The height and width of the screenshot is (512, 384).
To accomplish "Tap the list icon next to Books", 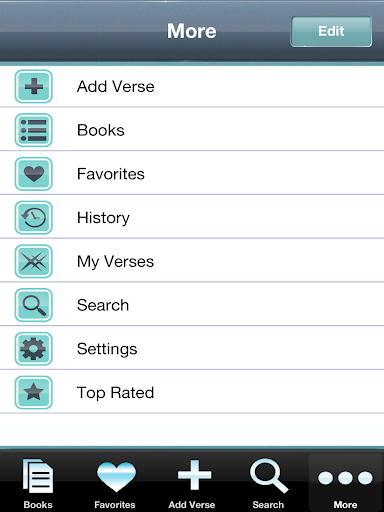I will (x=34, y=130).
